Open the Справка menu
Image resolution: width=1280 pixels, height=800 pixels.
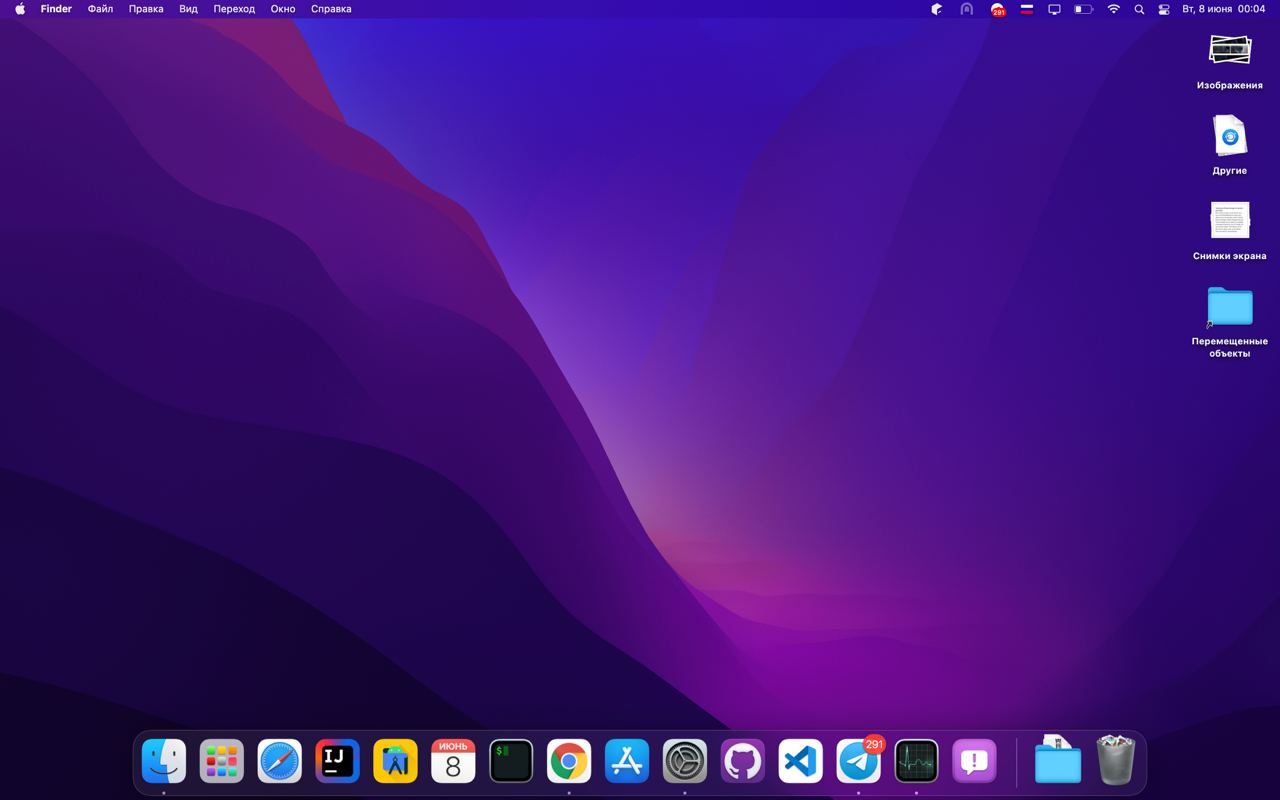[x=331, y=9]
